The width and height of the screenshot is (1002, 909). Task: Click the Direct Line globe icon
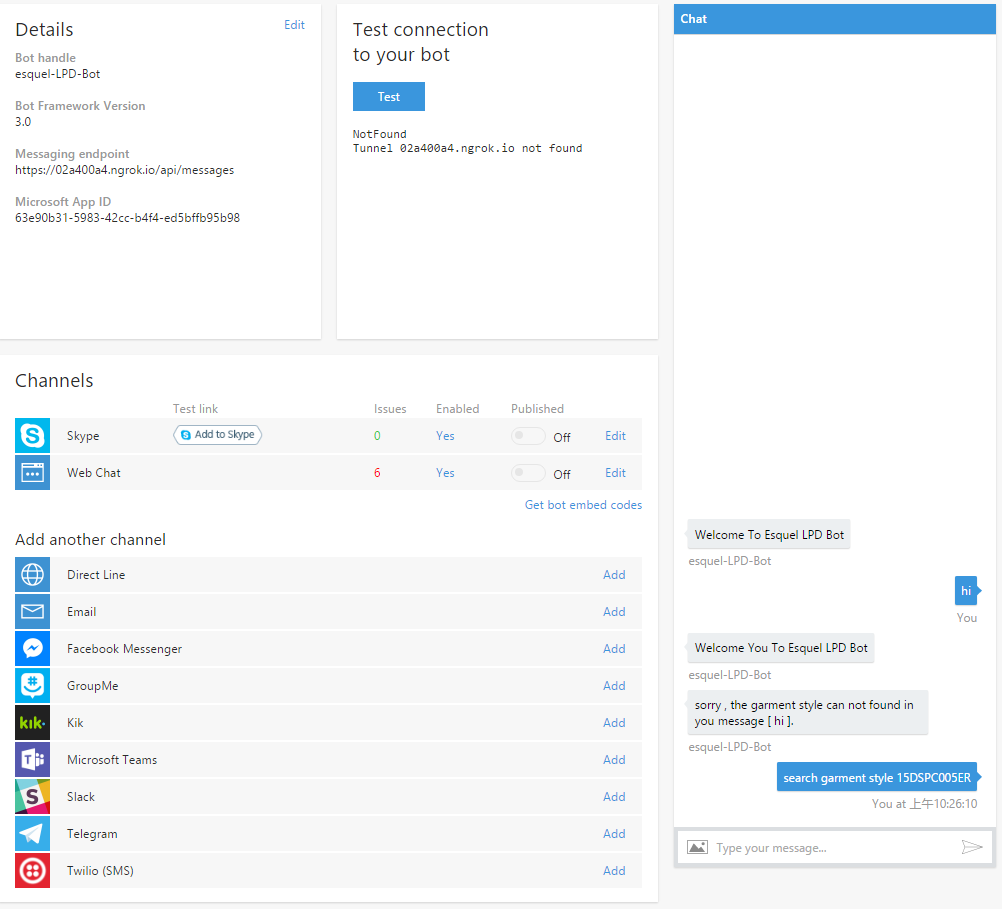pyautogui.click(x=33, y=574)
